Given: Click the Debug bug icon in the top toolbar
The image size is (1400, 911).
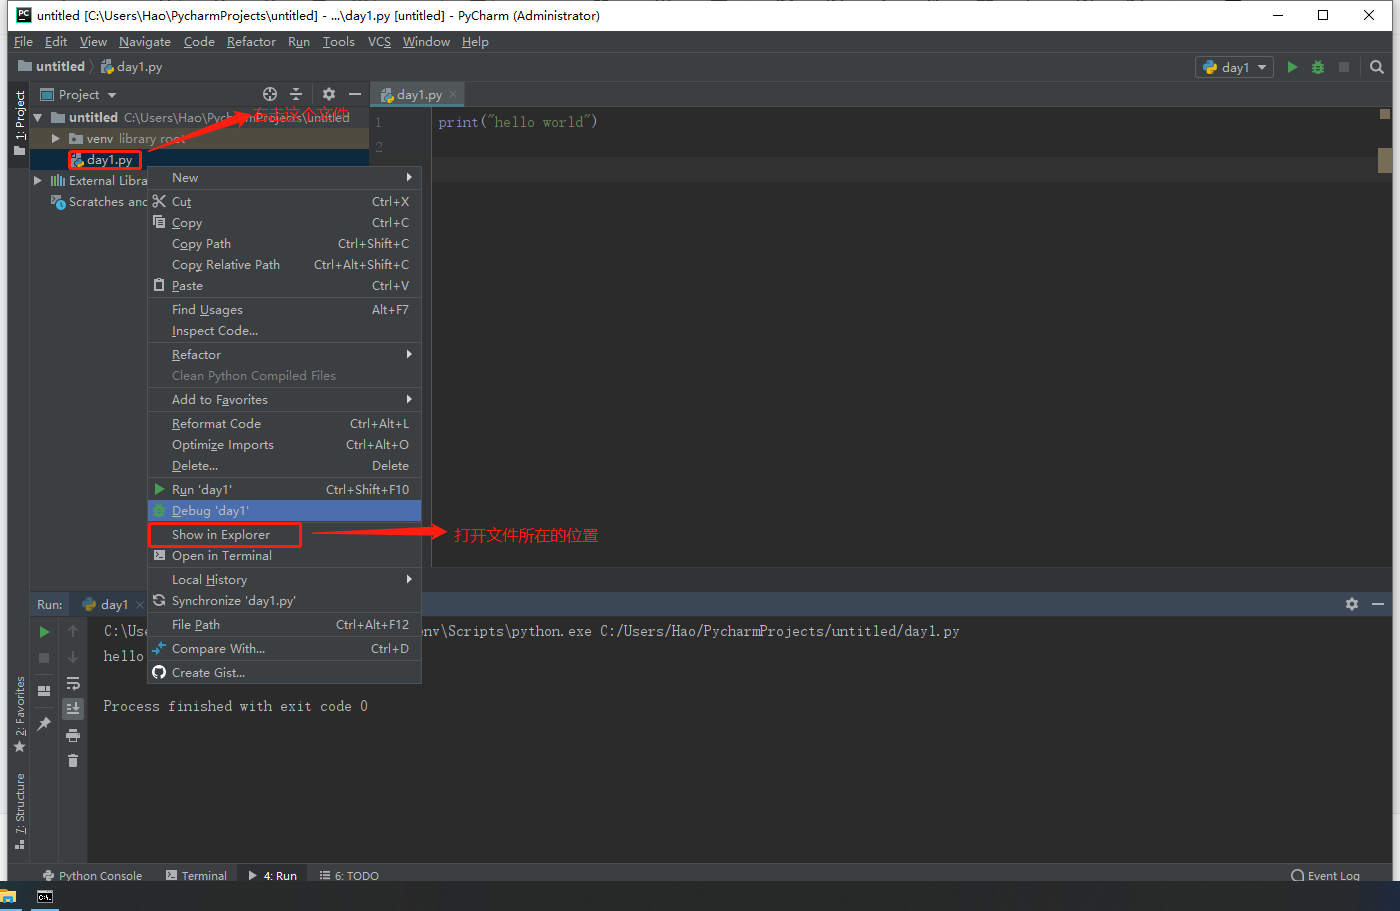Looking at the screenshot, I should click(1318, 67).
